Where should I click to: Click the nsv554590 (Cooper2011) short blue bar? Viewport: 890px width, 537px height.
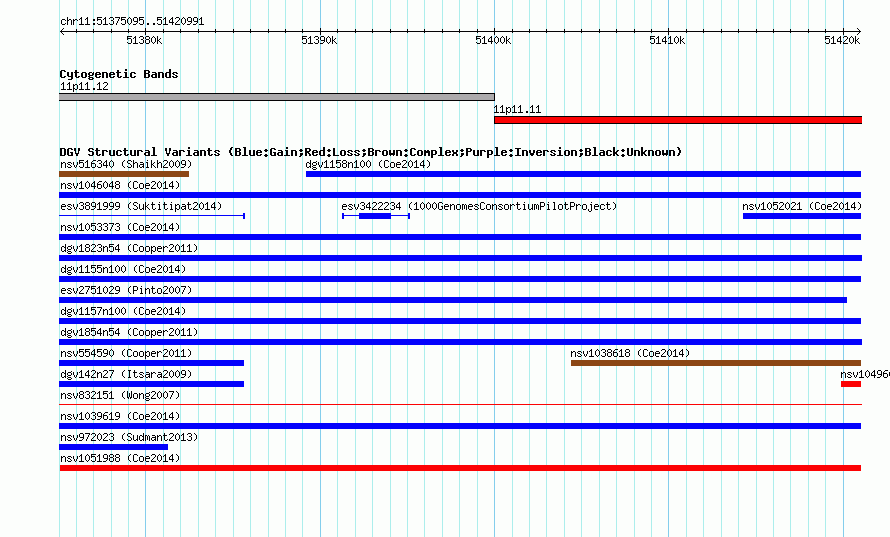tap(152, 363)
